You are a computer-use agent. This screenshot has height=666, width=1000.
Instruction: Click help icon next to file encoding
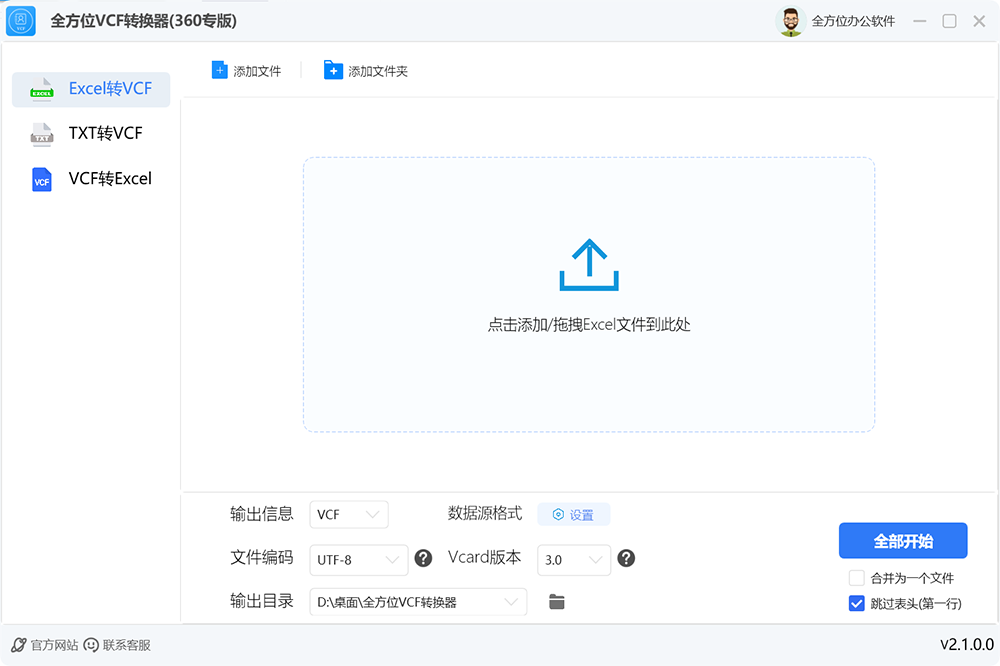tap(423, 558)
